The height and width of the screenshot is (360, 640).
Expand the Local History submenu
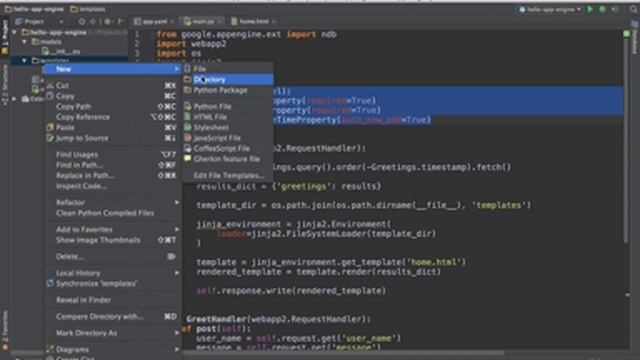tap(113, 273)
